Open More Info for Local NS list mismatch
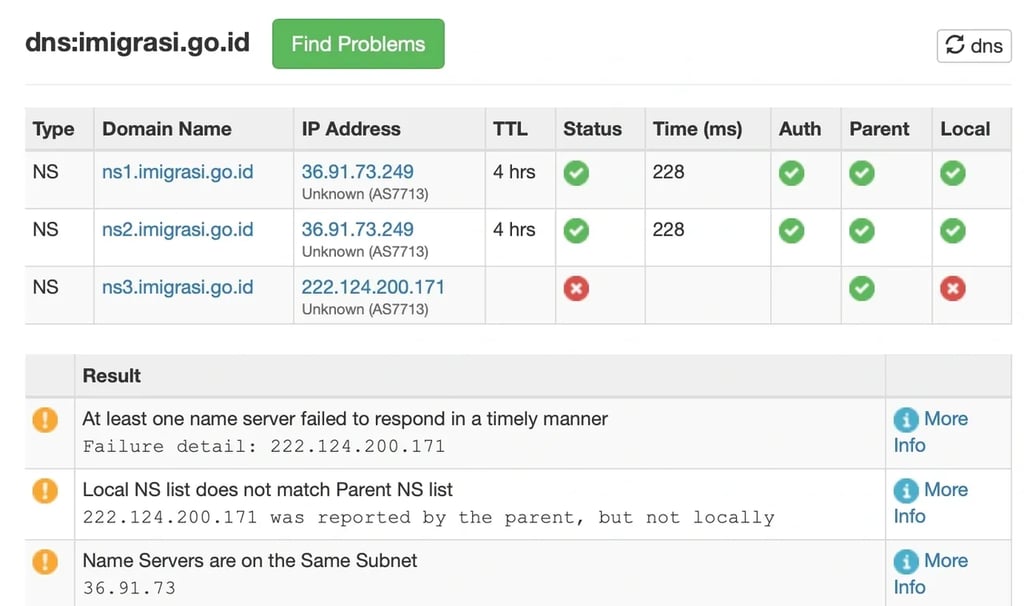Viewport: 1024px width, 606px height. 931,502
